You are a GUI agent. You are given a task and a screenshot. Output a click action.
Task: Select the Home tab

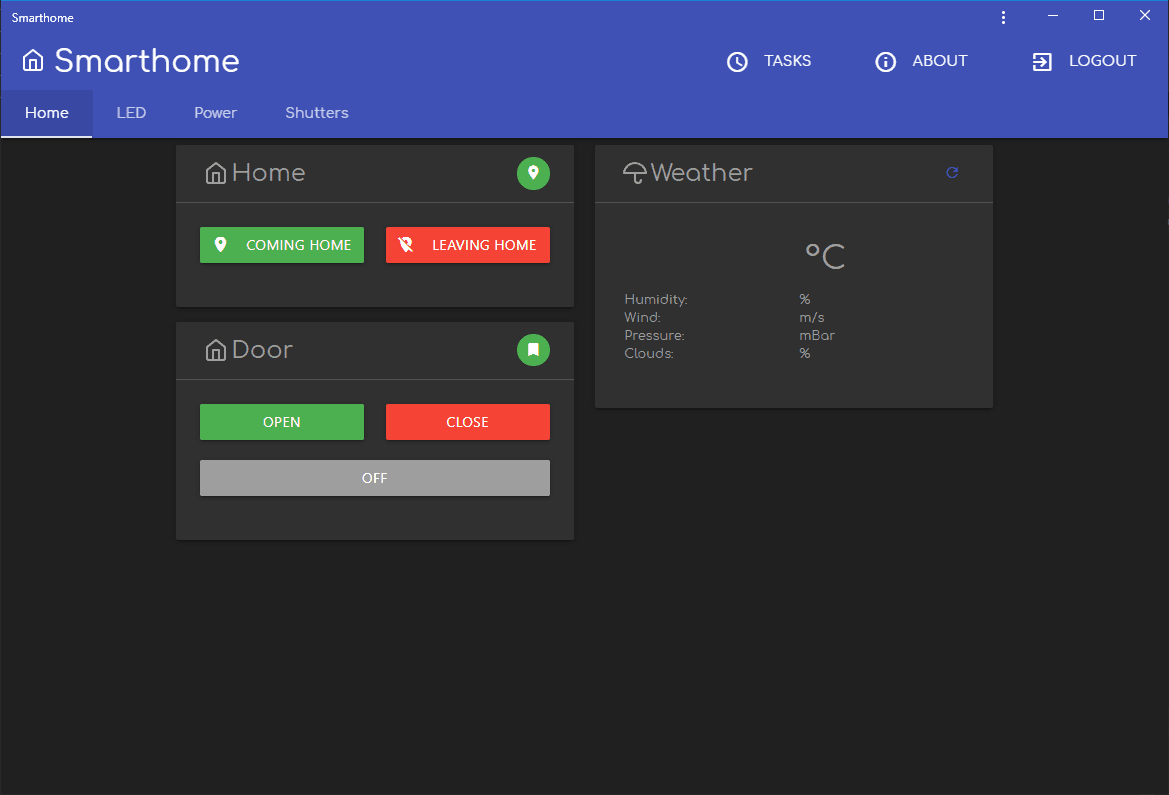(x=47, y=113)
